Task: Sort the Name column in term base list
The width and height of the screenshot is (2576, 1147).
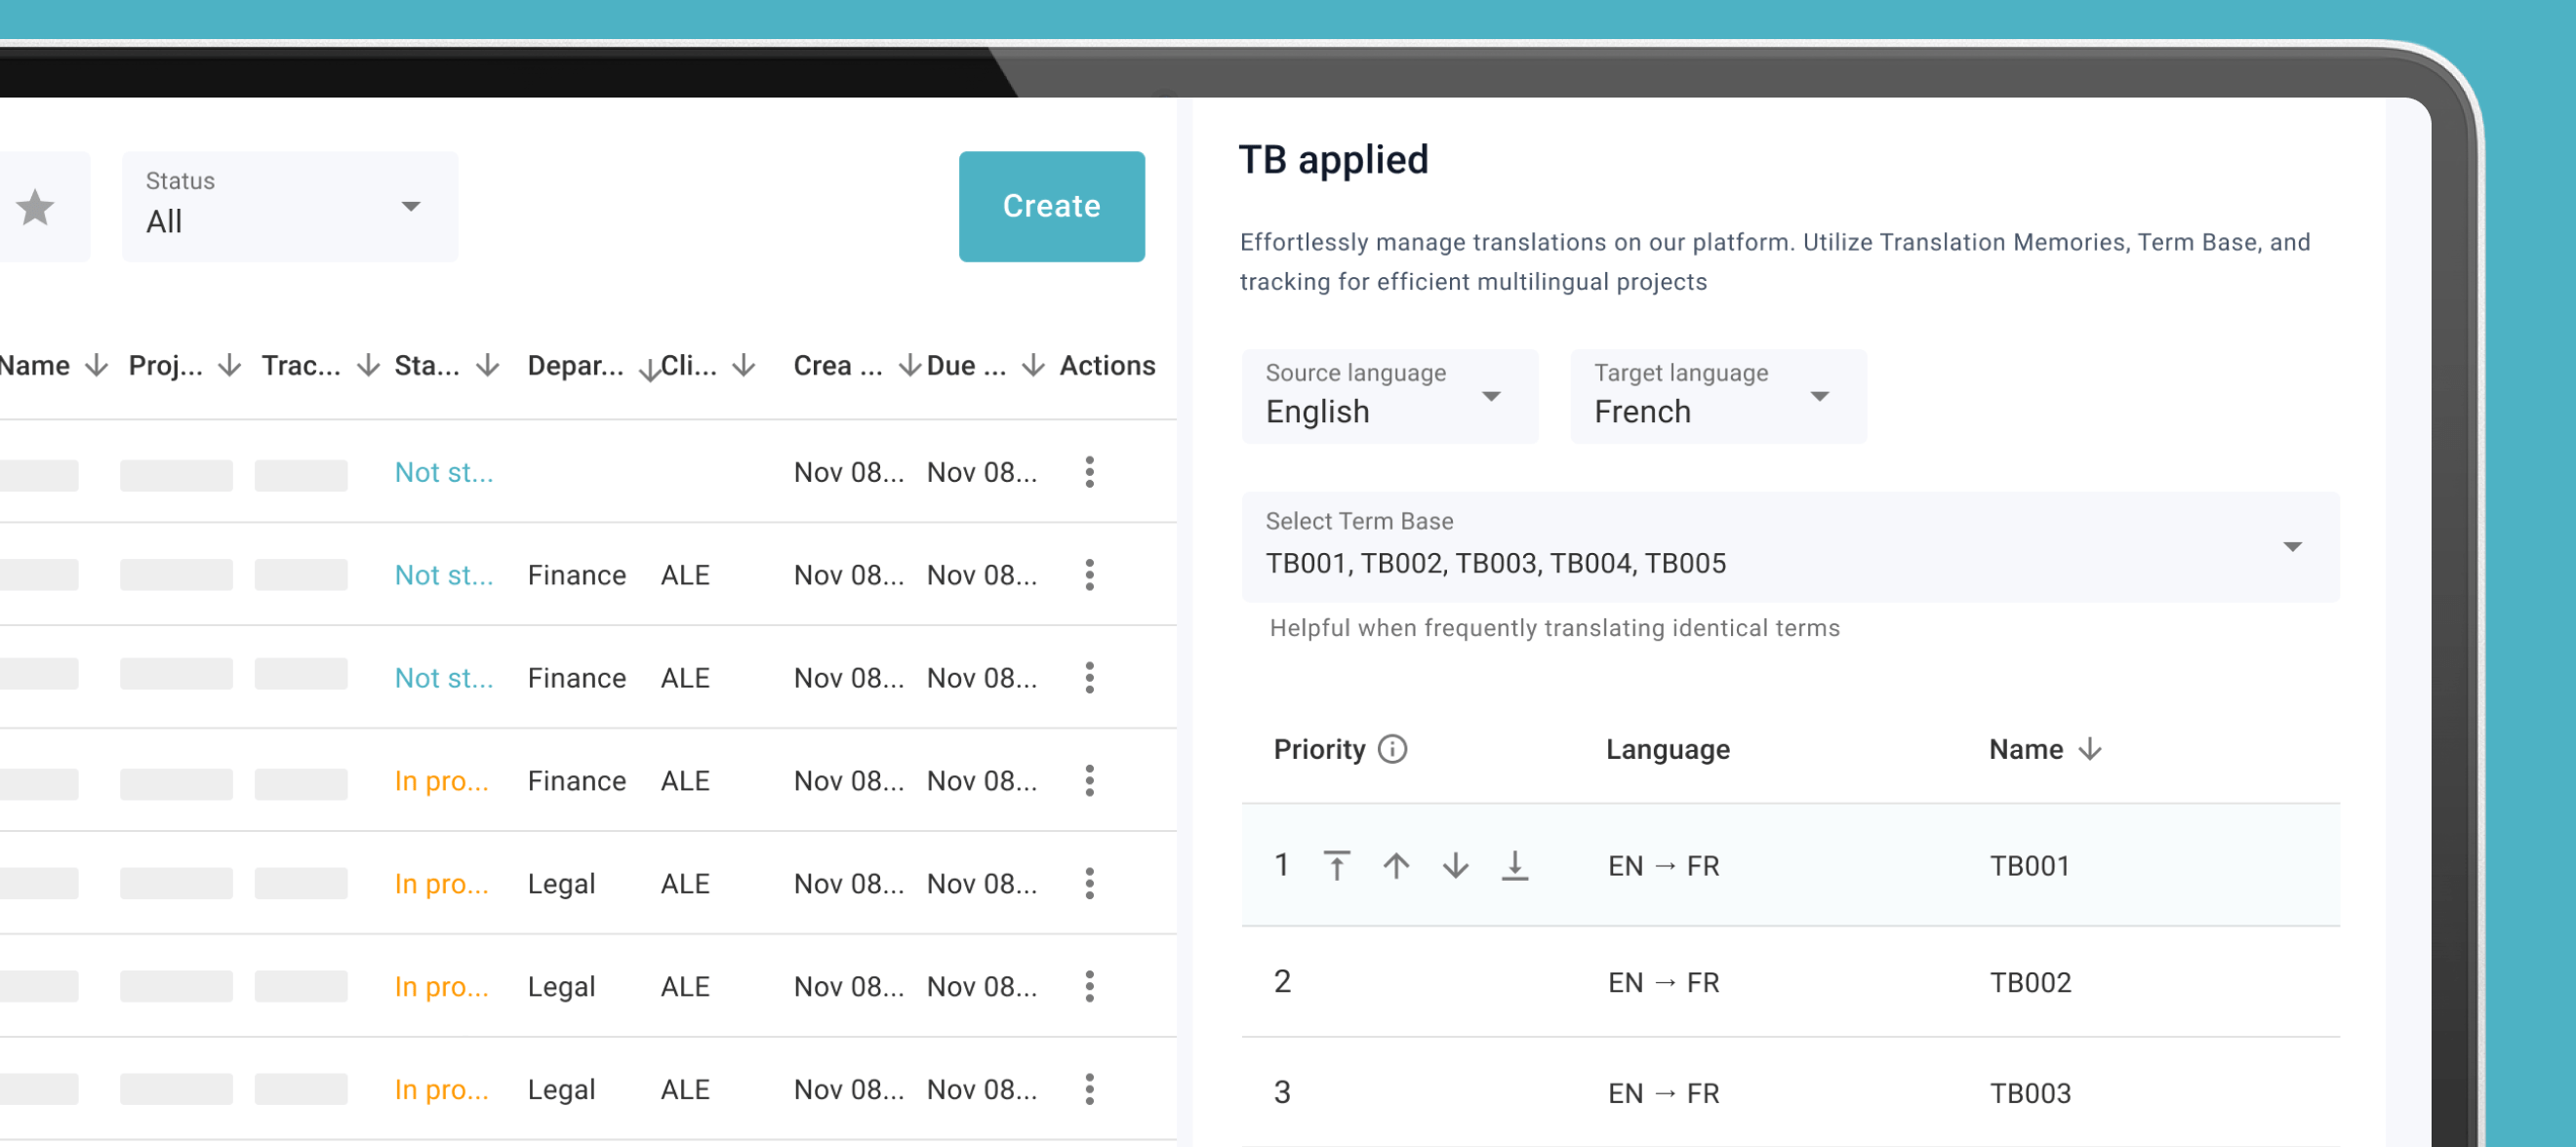Action: coord(2090,748)
